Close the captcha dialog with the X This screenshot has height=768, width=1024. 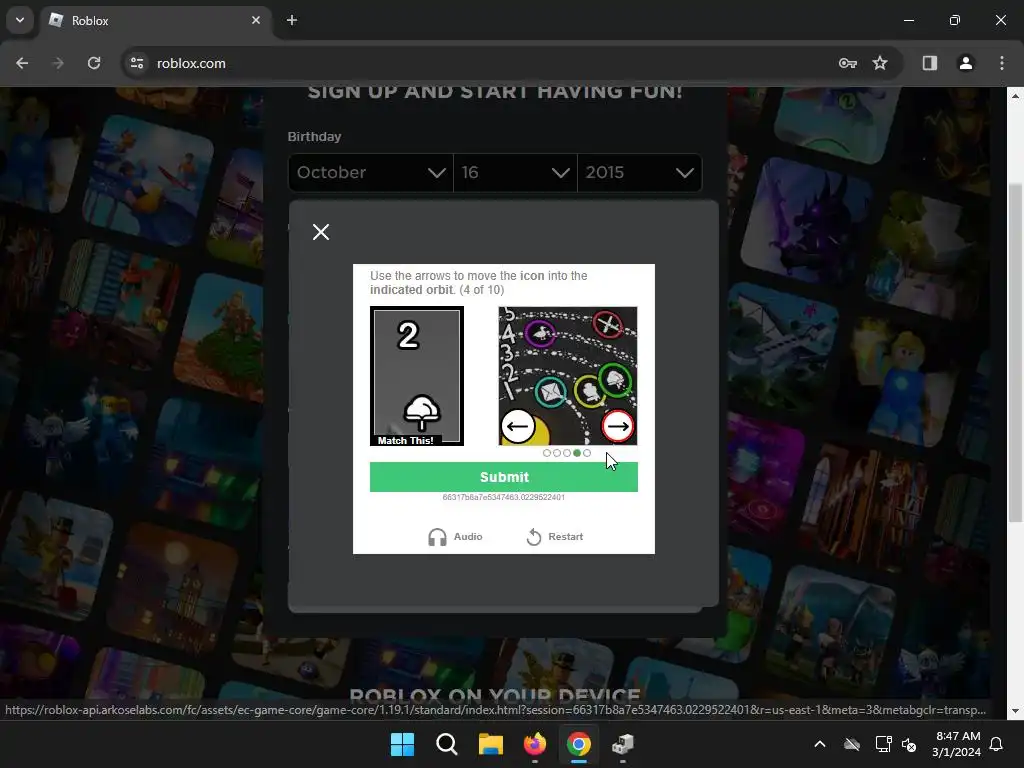321,232
